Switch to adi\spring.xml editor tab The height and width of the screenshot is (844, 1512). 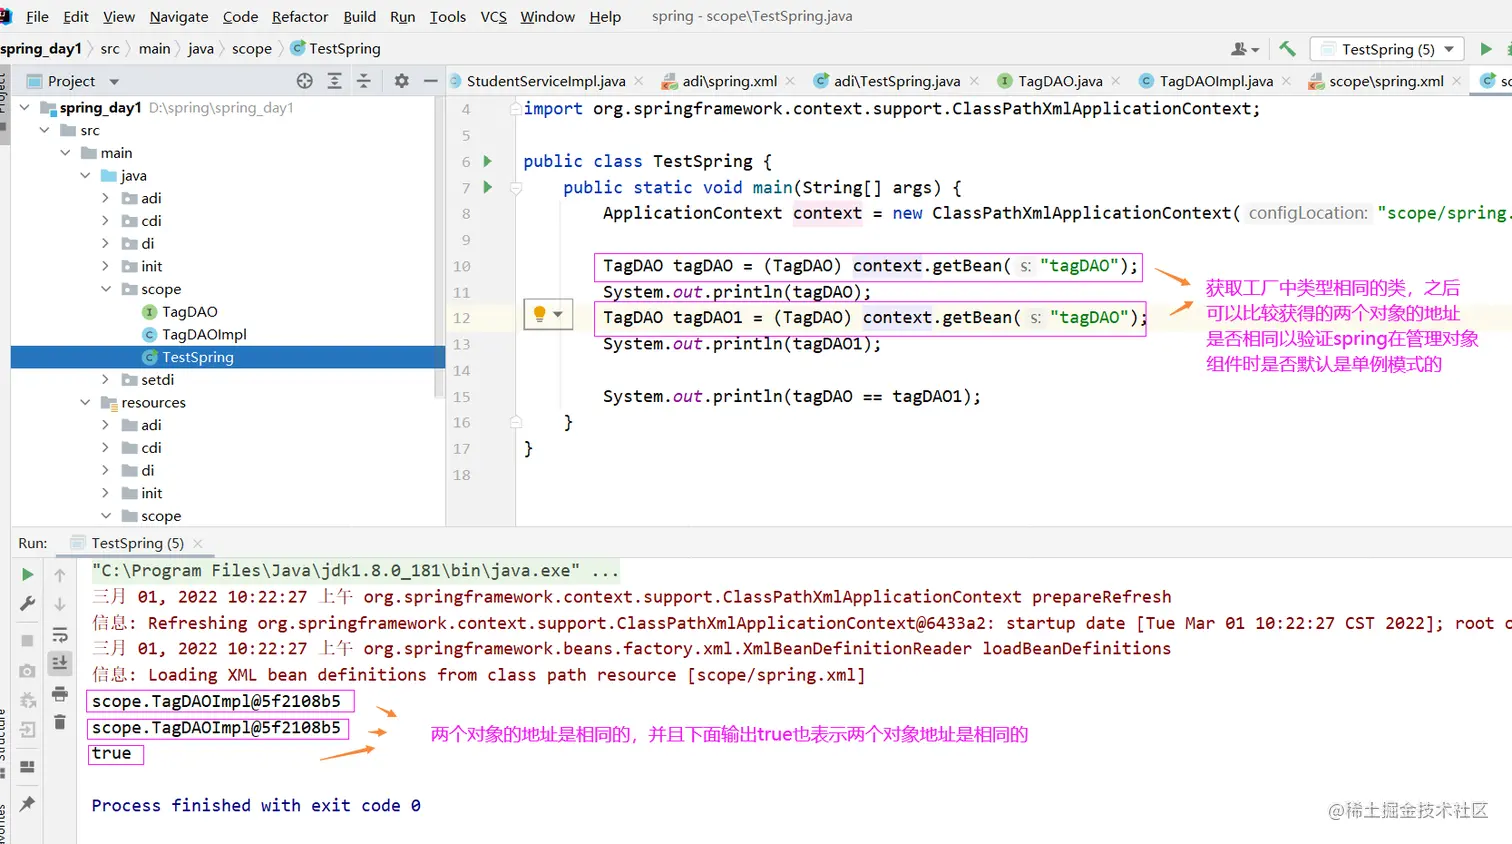[x=728, y=81]
